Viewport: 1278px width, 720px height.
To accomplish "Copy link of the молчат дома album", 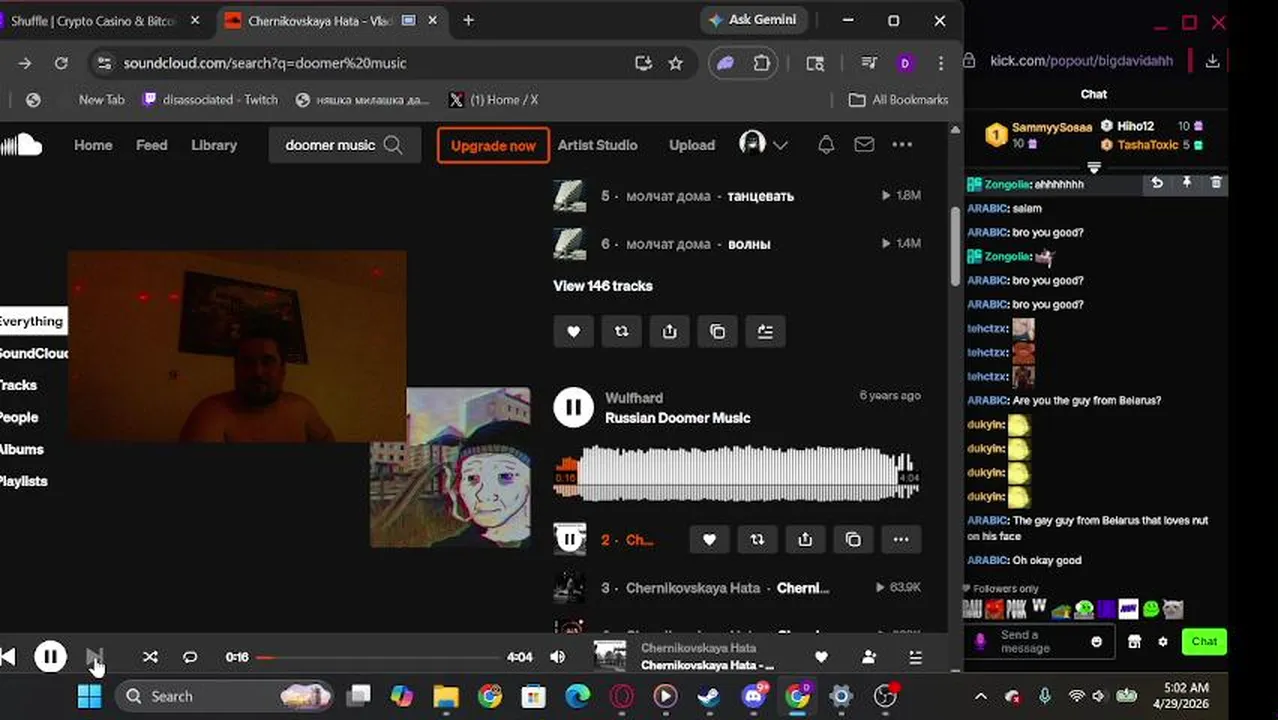I will tap(718, 332).
